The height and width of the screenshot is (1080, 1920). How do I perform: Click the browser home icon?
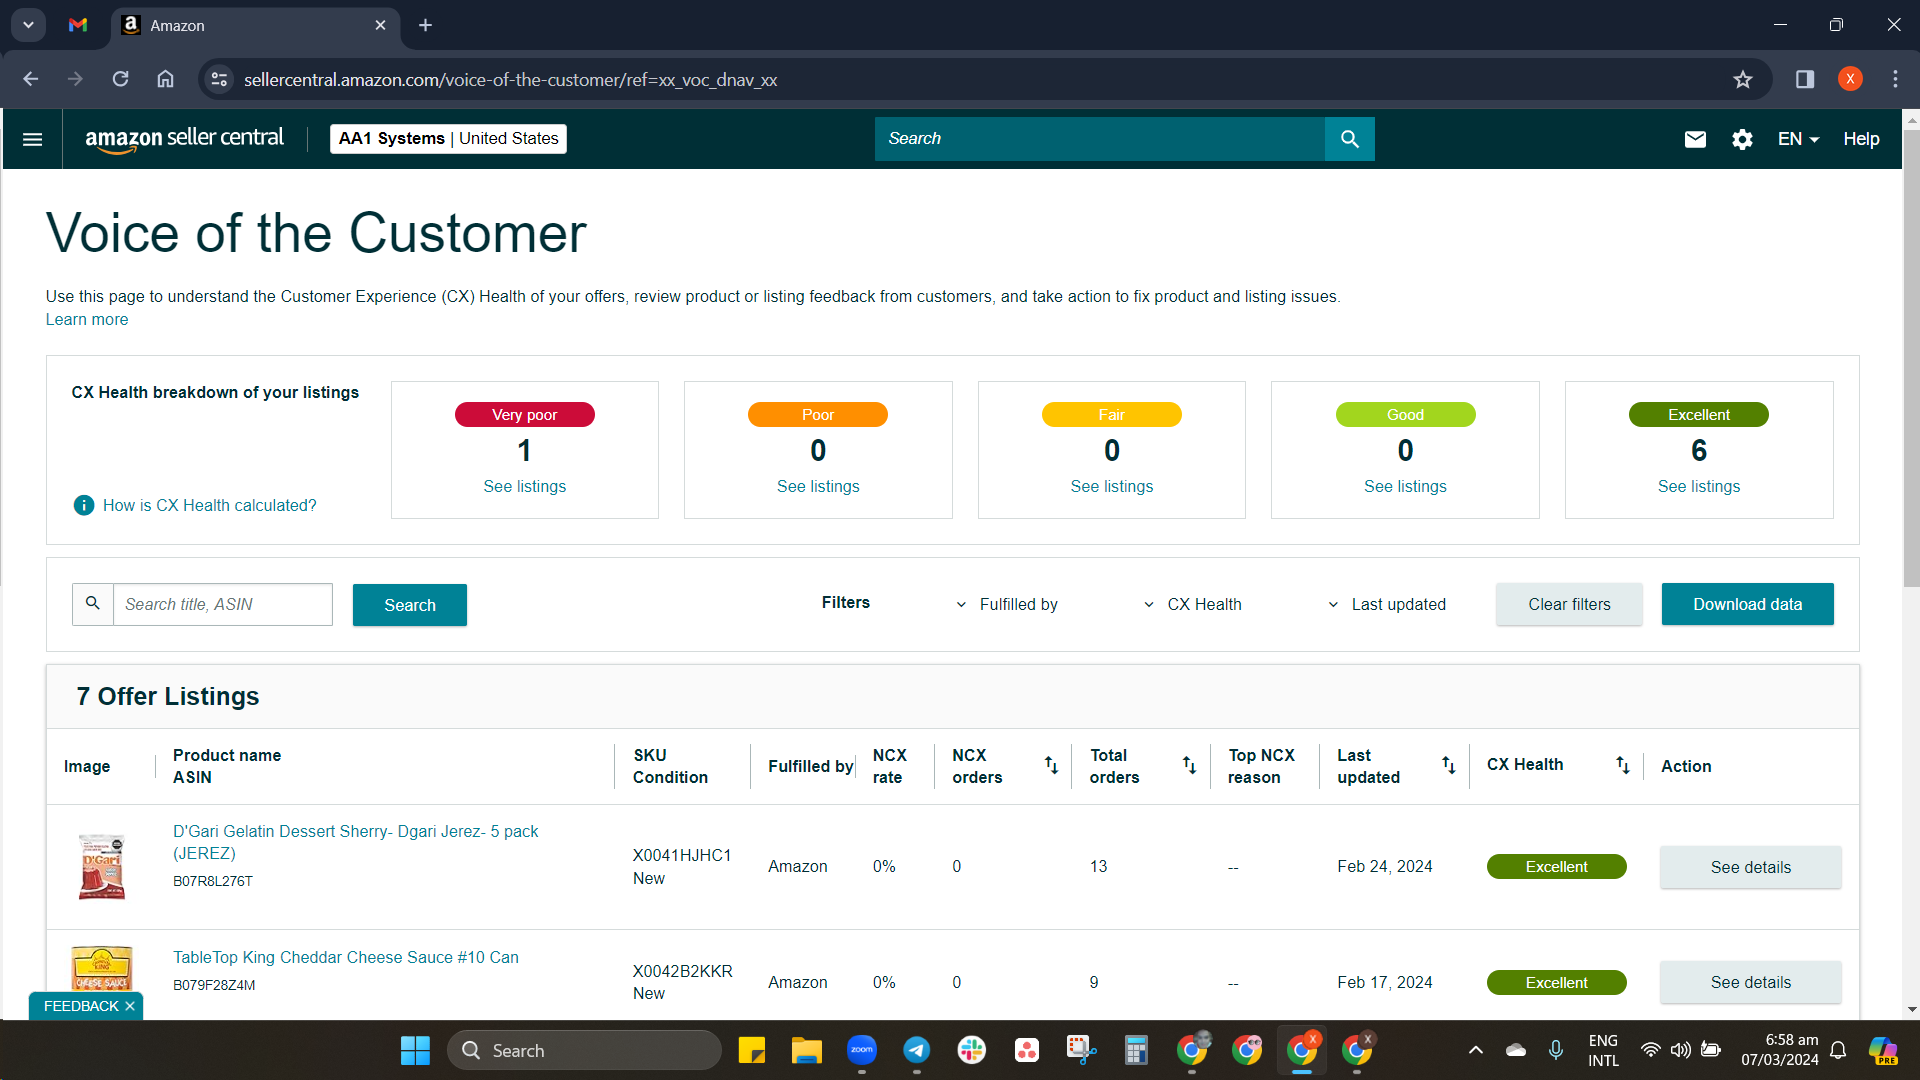[x=165, y=79]
